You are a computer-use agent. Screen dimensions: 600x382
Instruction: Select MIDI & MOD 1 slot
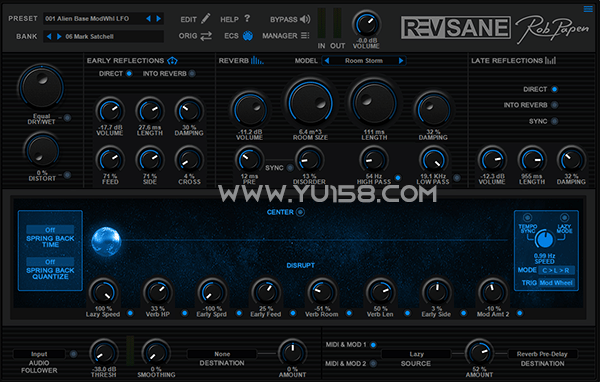373,345
